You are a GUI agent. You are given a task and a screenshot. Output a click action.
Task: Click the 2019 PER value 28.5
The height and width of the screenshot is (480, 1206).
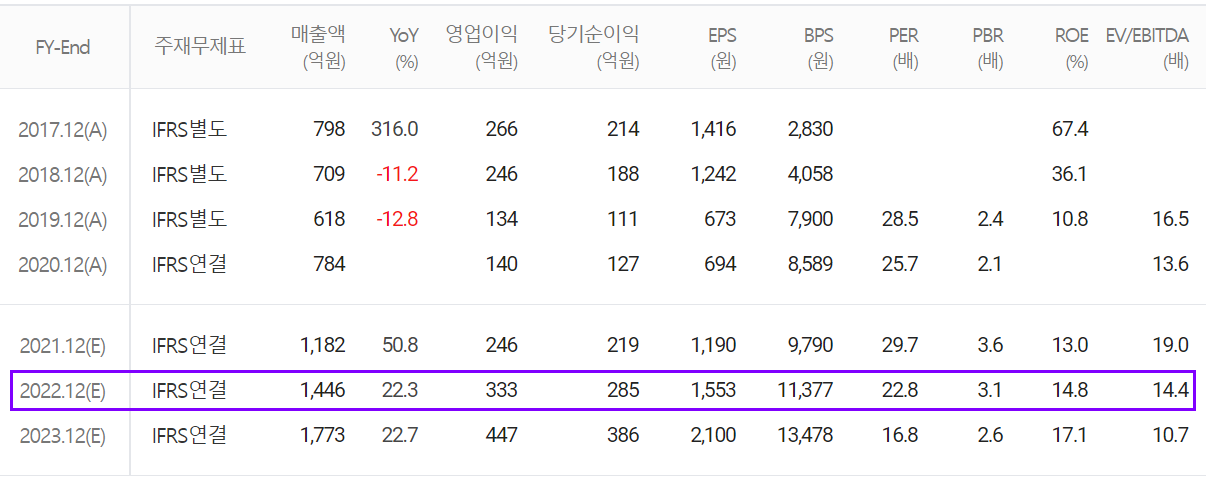coord(900,219)
